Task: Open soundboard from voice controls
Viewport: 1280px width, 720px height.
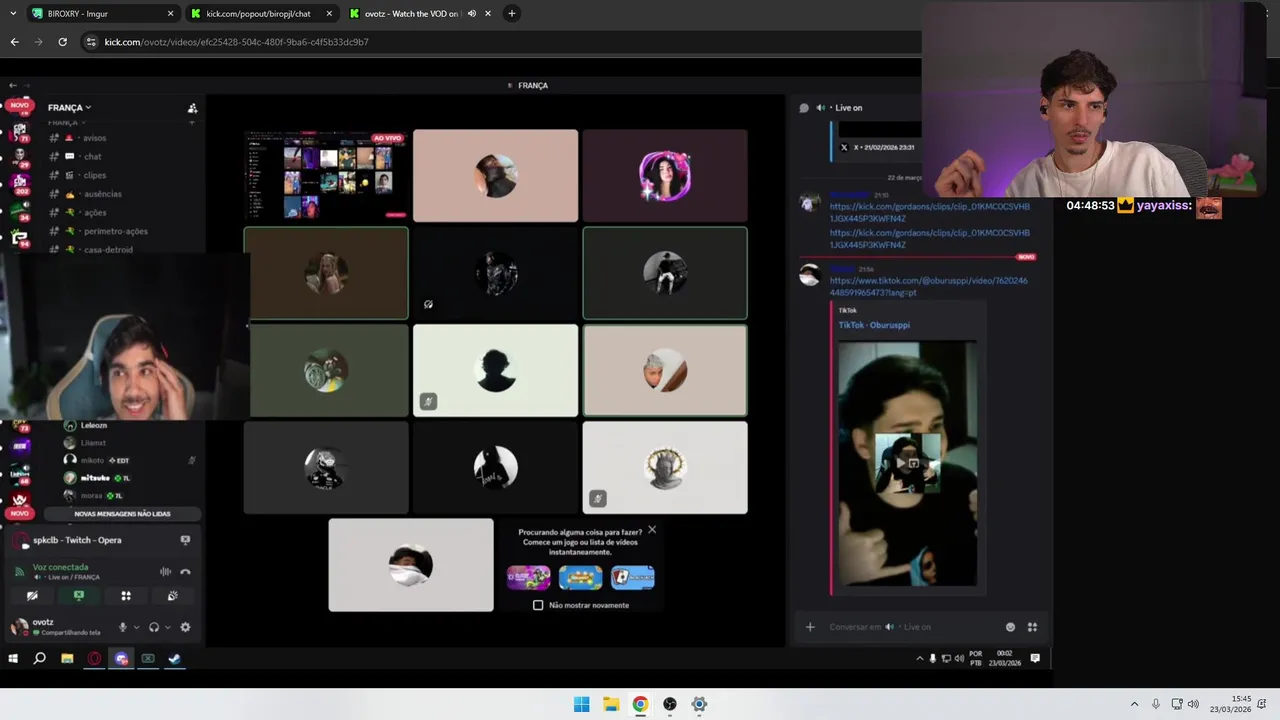Action: click(x=172, y=596)
